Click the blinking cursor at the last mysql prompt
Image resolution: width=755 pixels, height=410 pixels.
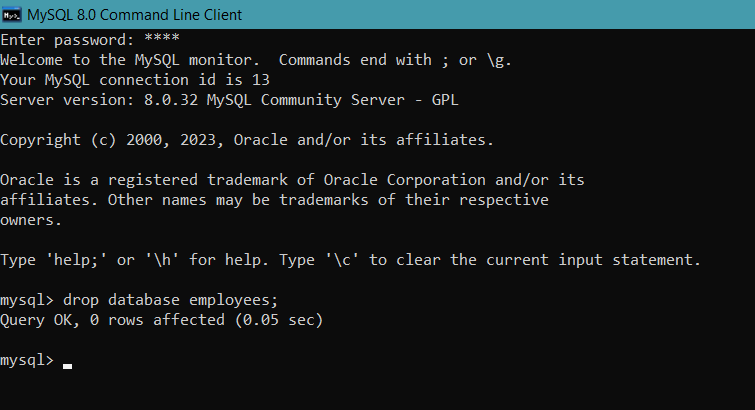click(x=67, y=367)
